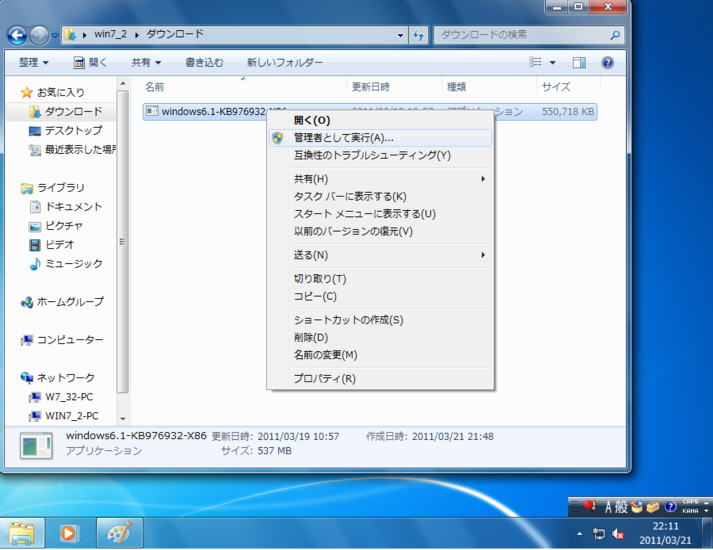713x550 pixels.
Task: Open Help with the question mark icon
Action: [608, 62]
